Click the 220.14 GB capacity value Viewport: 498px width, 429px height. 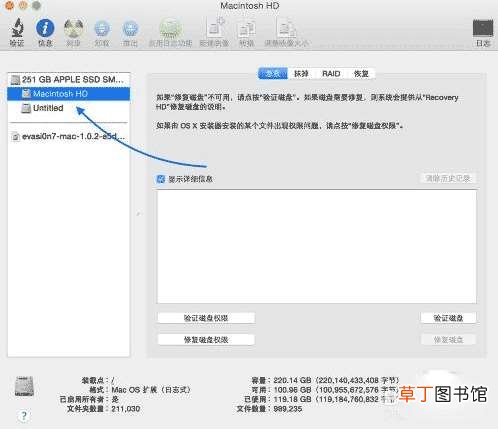tap(292, 380)
